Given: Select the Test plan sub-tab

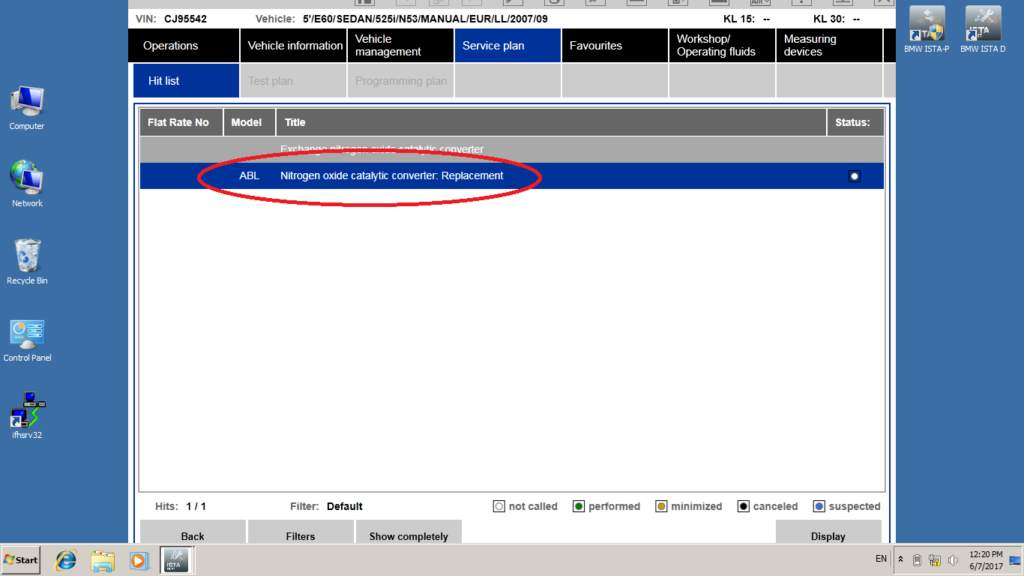Looking at the screenshot, I should [x=293, y=81].
